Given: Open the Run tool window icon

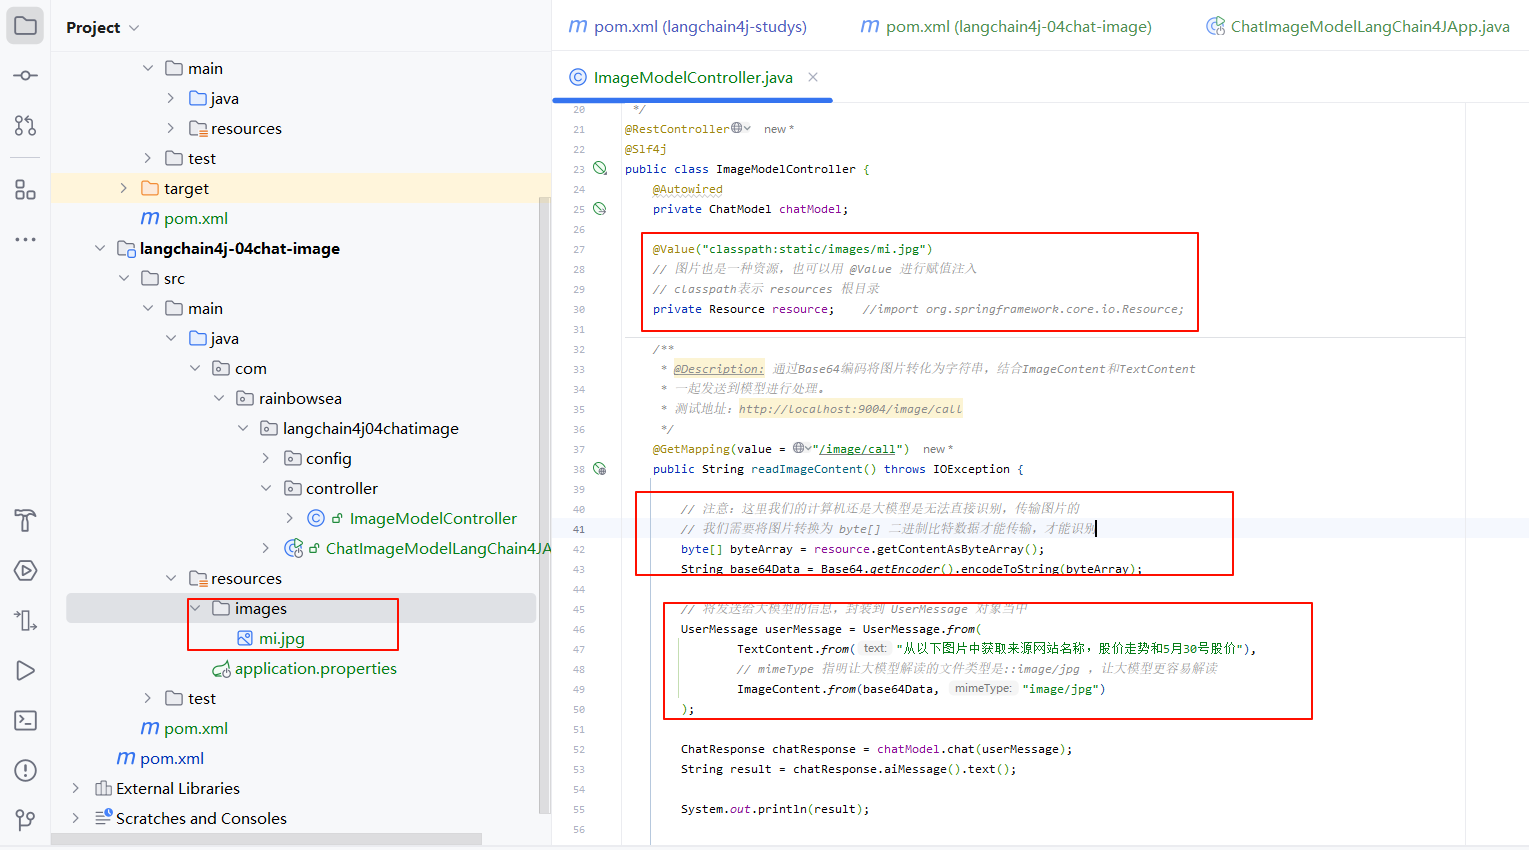Looking at the screenshot, I should click(x=26, y=670).
